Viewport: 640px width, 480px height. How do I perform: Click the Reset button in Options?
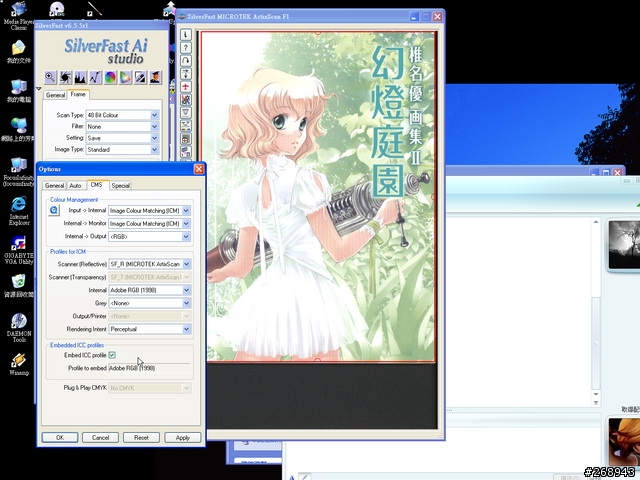coord(141,438)
